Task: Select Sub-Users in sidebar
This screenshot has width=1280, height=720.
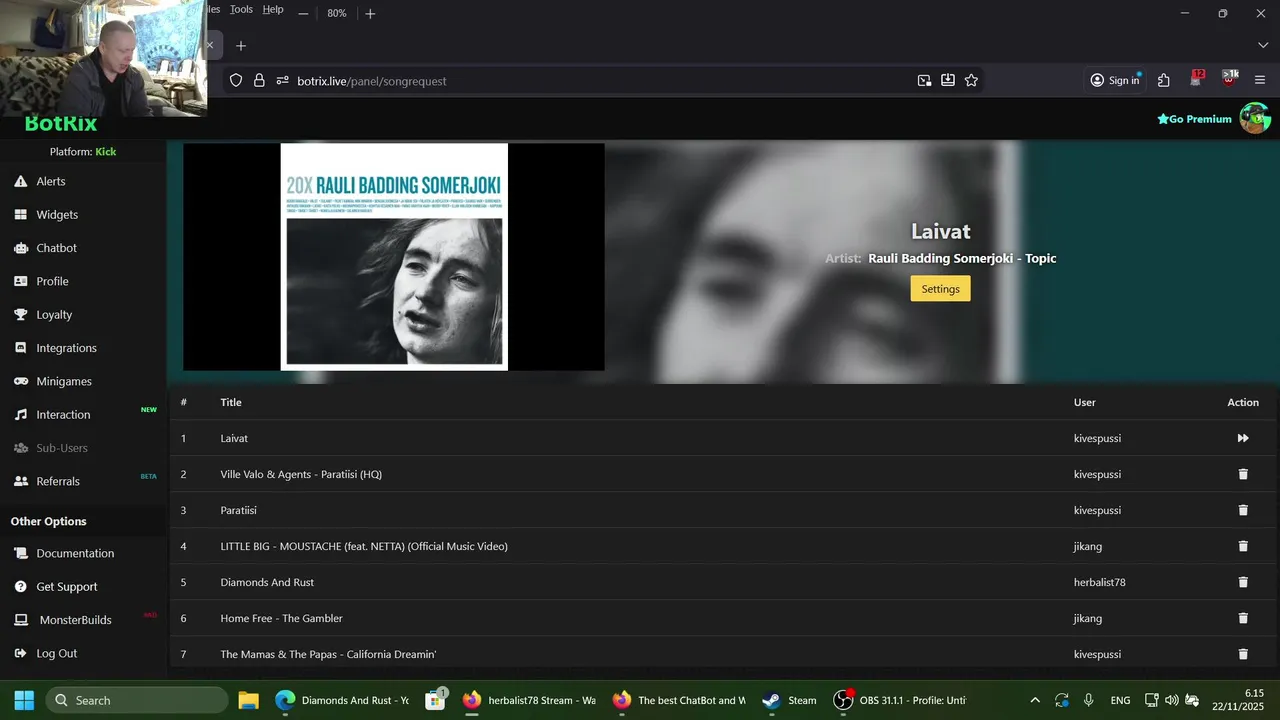Action: click(62, 448)
